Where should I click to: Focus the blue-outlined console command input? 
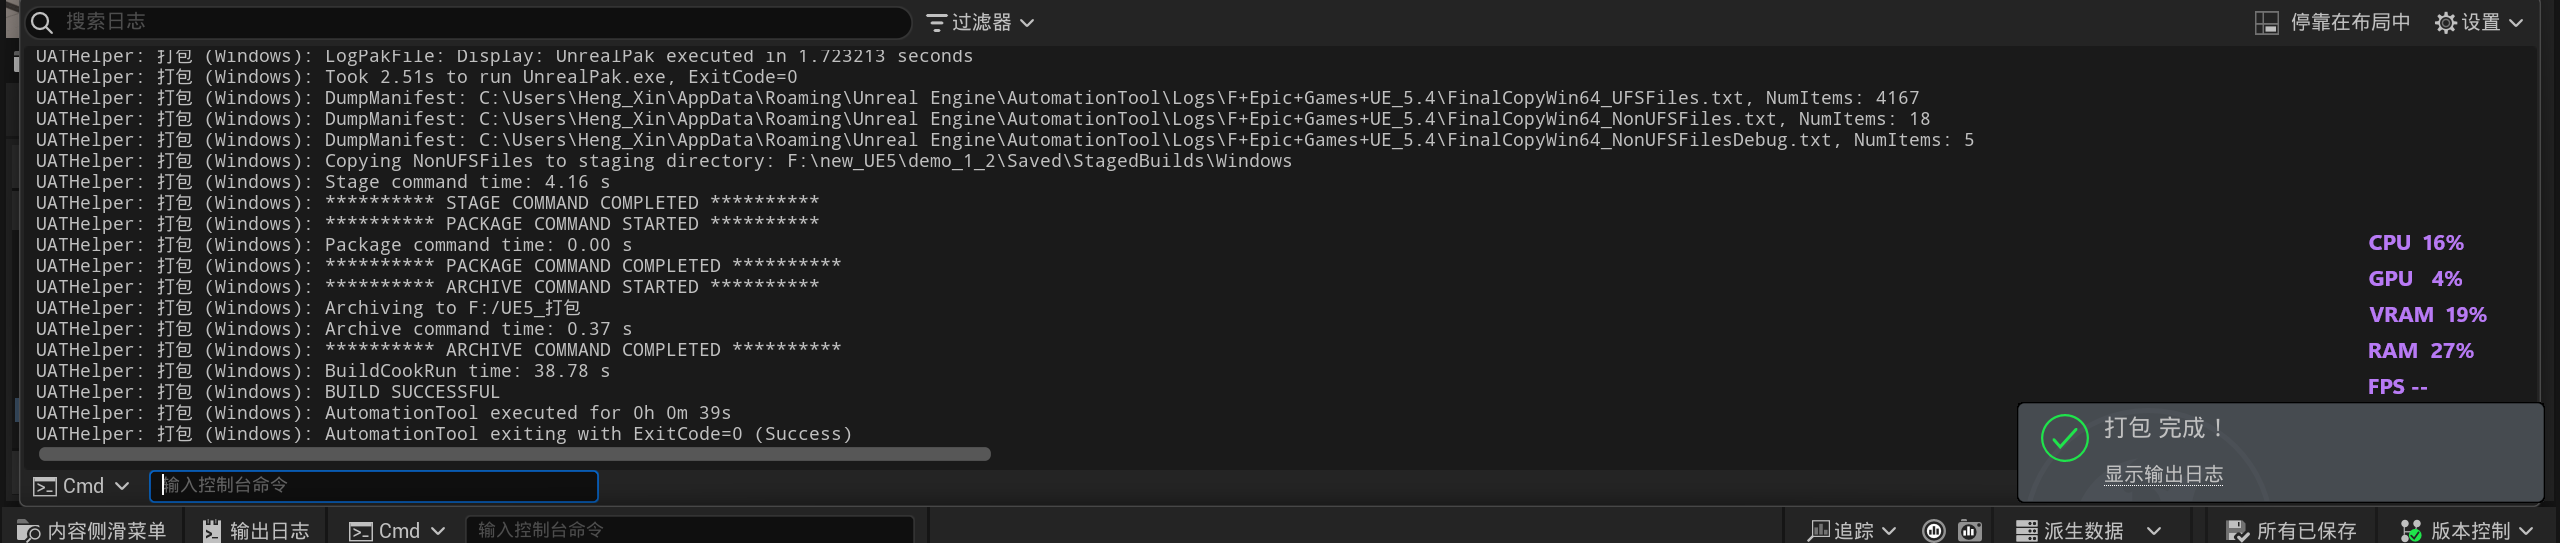(x=374, y=486)
